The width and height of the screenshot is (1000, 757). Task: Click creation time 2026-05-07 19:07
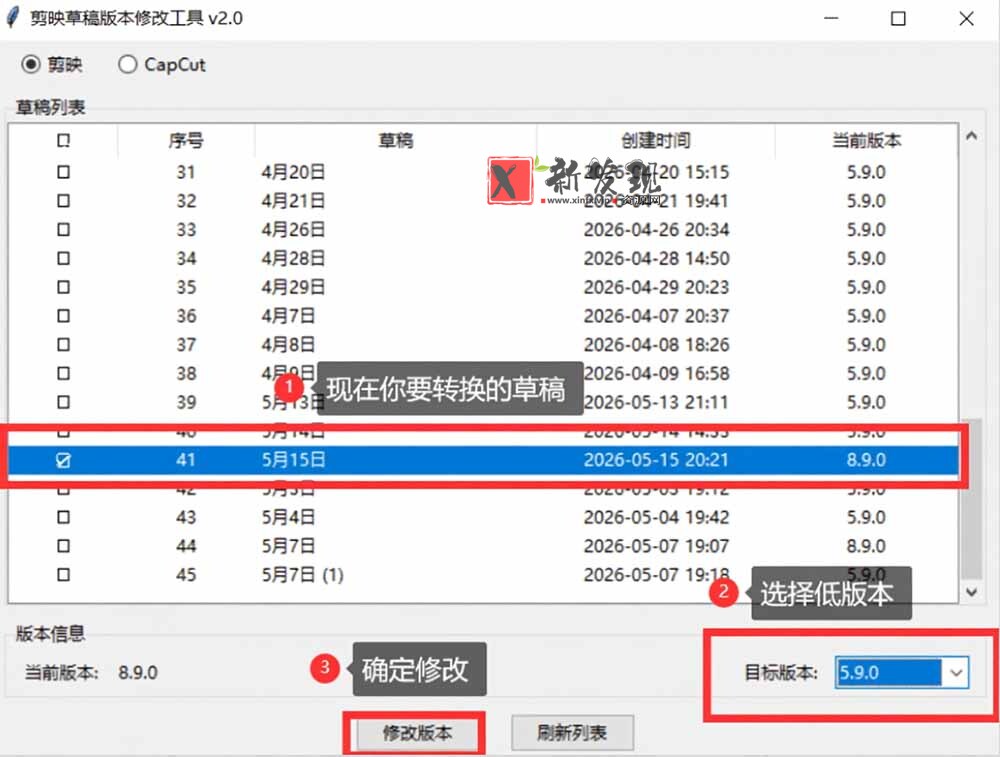click(x=656, y=546)
